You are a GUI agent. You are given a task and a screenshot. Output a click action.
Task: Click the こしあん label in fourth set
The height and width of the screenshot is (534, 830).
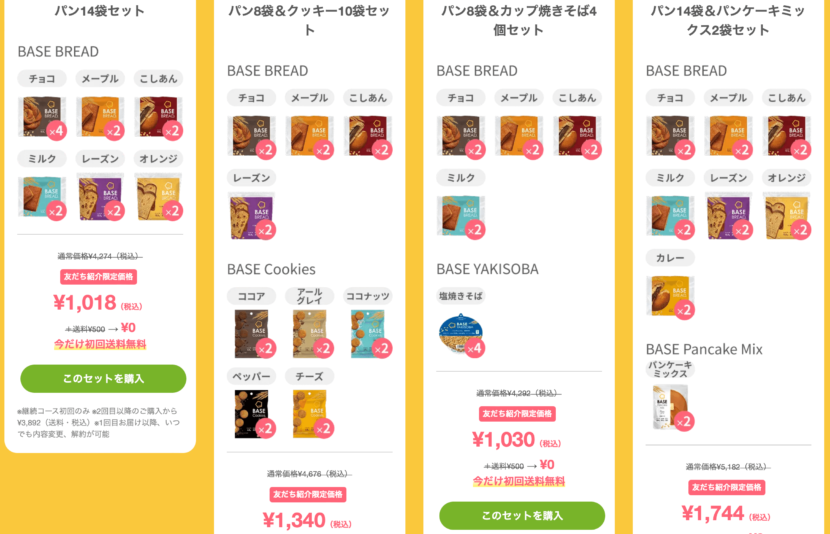(x=787, y=97)
